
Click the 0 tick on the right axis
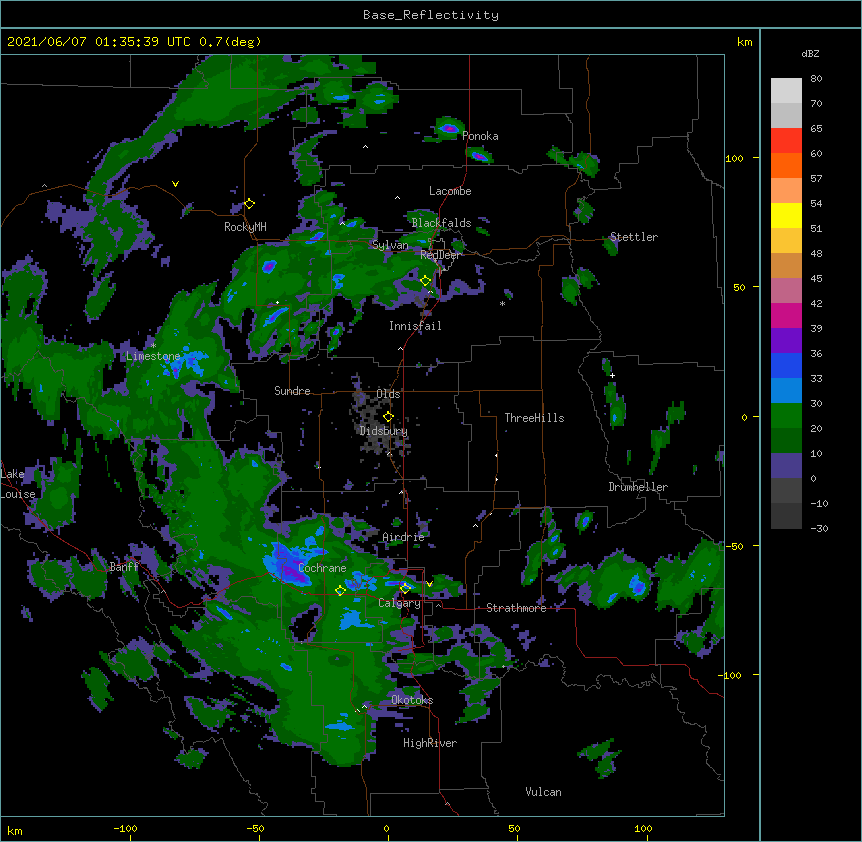click(x=744, y=417)
